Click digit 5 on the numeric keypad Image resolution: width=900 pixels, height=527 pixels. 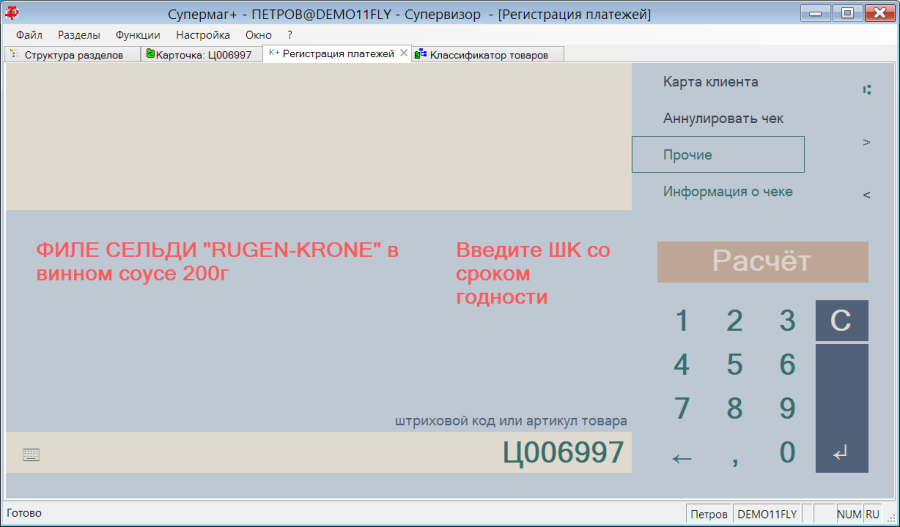pyautogui.click(x=735, y=365)
